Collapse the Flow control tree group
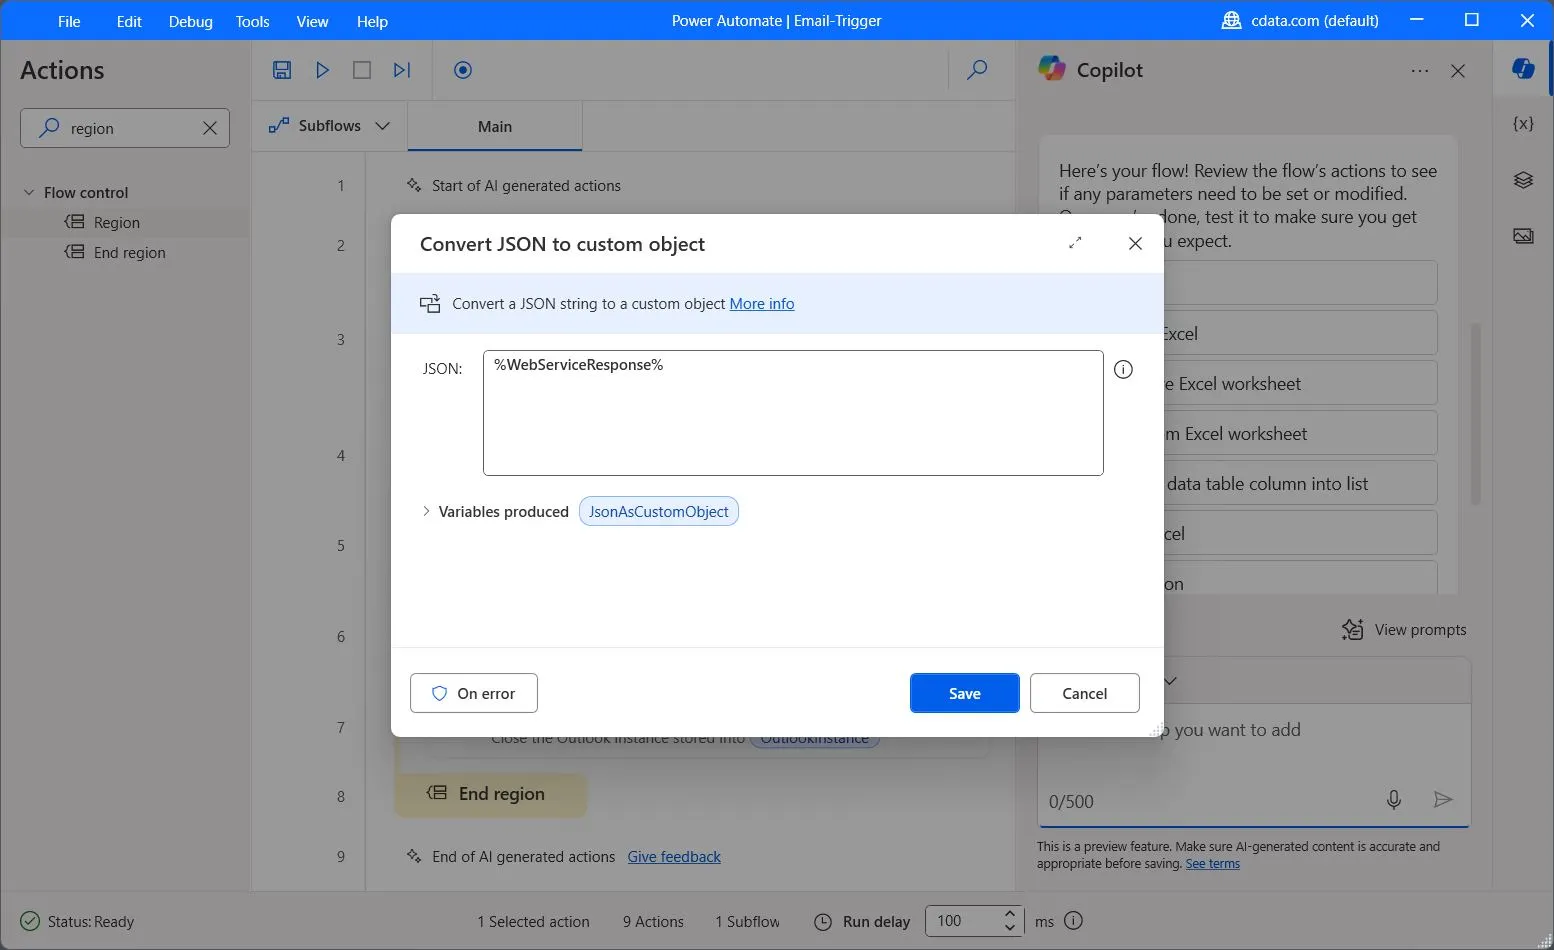Image resolution: width=1554 pixels, height=950 pixels. coord(29,192)
